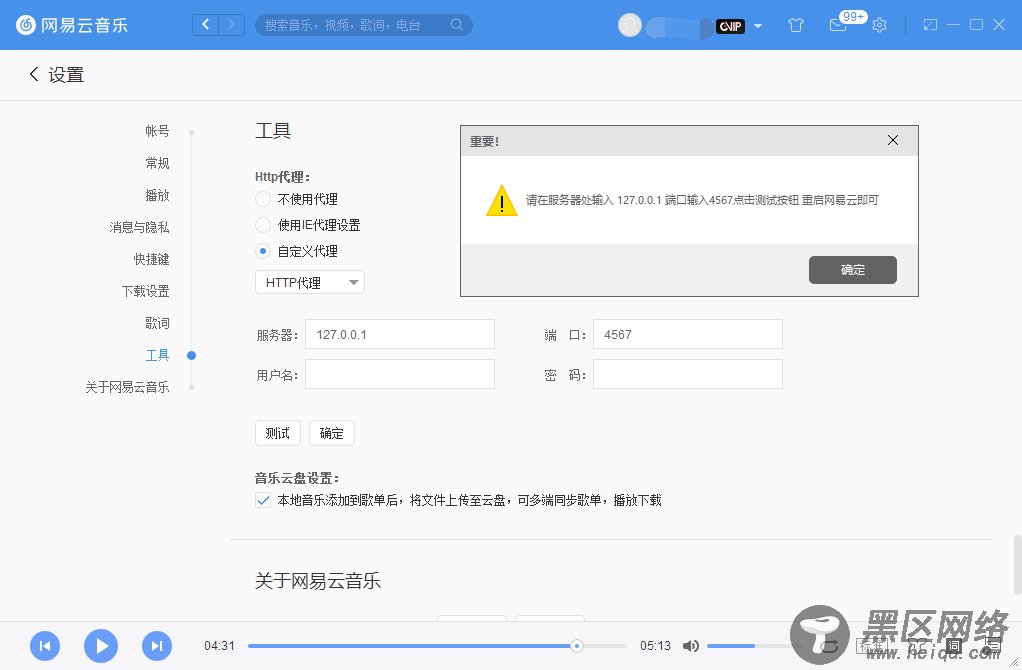Click the 测试 button
The width and height of the screenshot is (1022, 670).
coord(278,433)
